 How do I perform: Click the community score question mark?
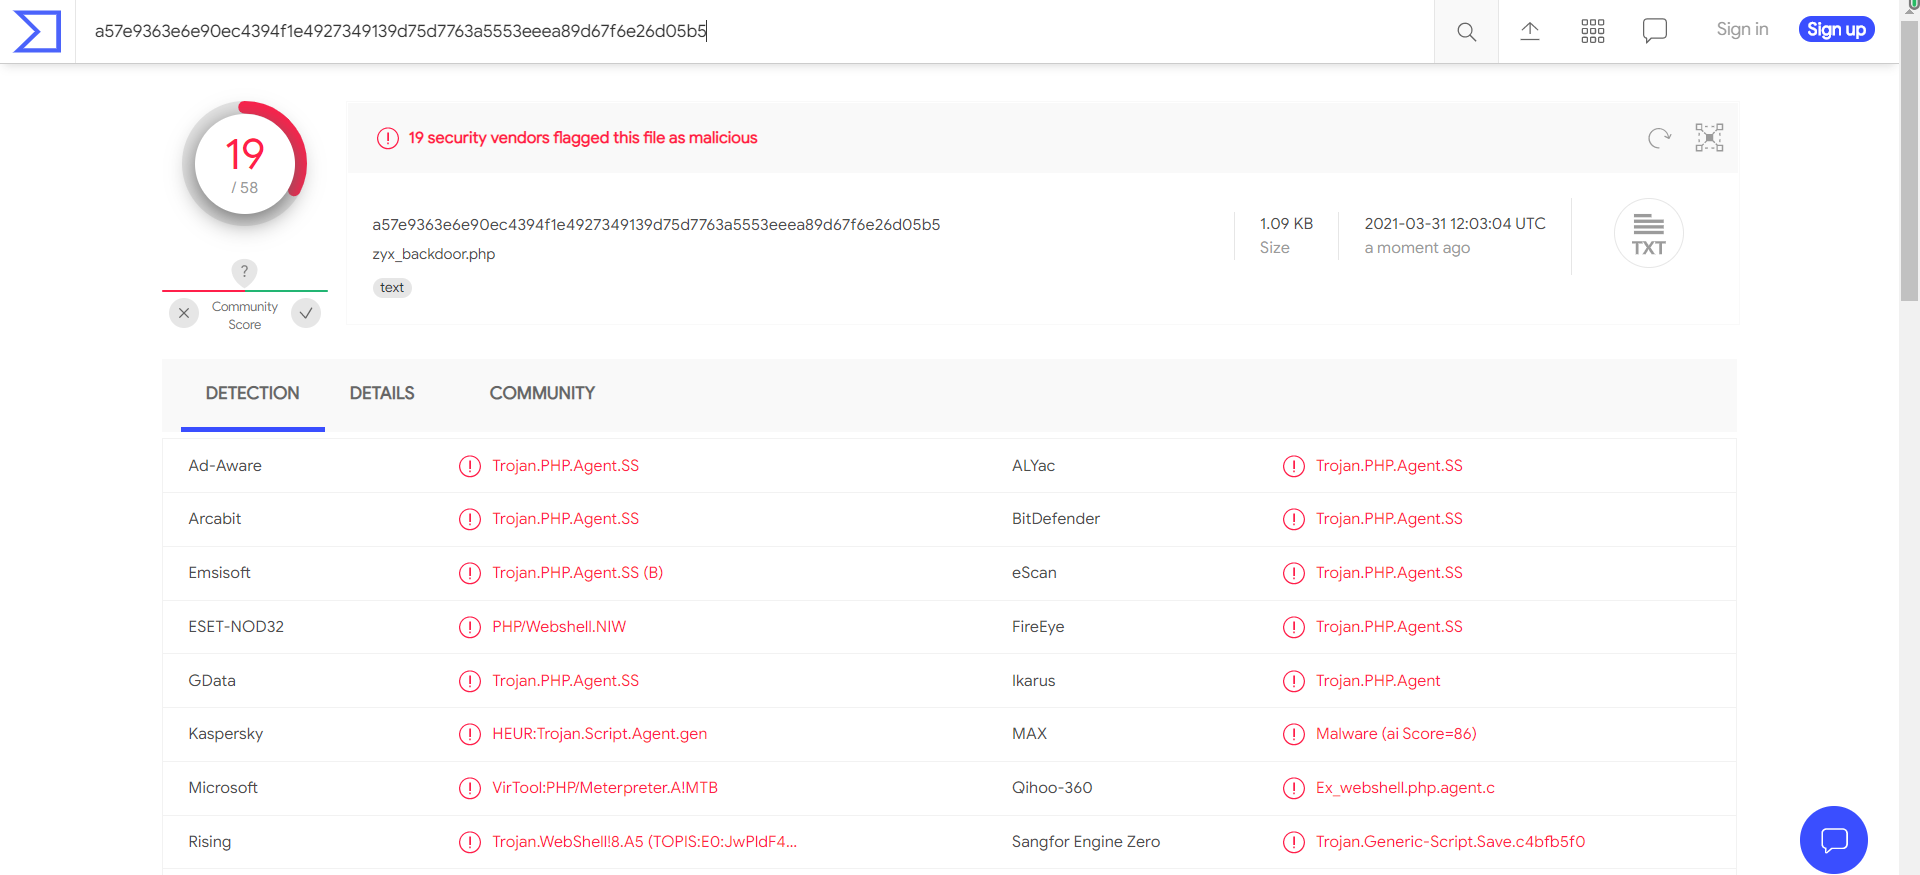coord(244,271)
